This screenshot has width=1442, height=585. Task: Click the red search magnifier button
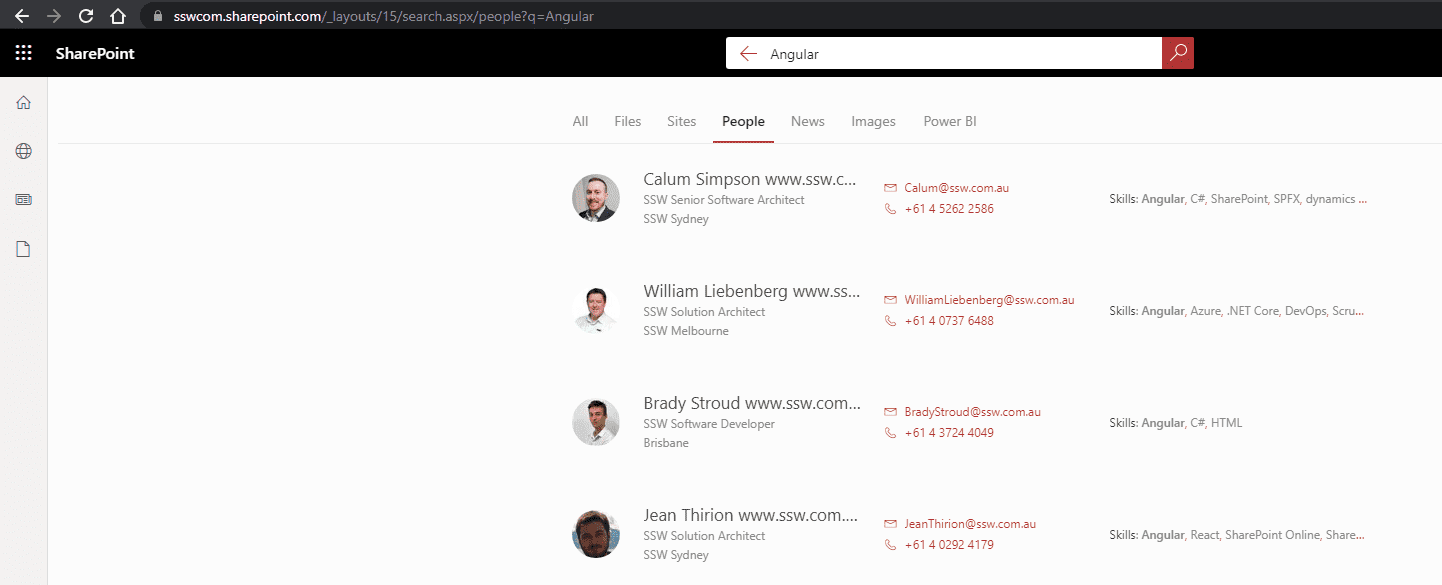pos(1178,53)
